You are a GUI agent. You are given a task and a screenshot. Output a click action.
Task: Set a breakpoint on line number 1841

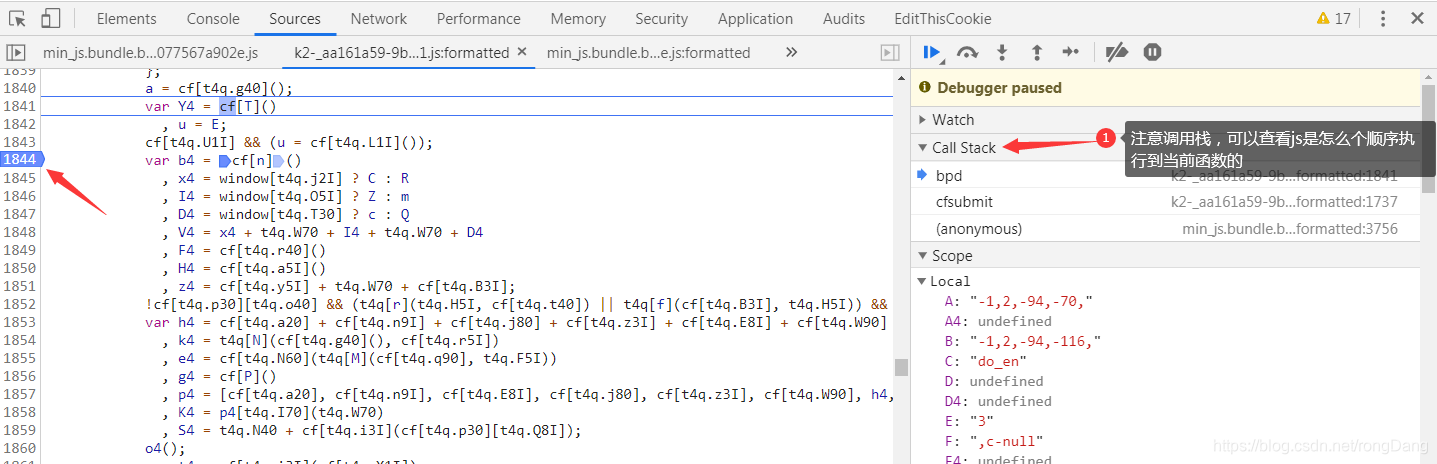coord(20,106)
